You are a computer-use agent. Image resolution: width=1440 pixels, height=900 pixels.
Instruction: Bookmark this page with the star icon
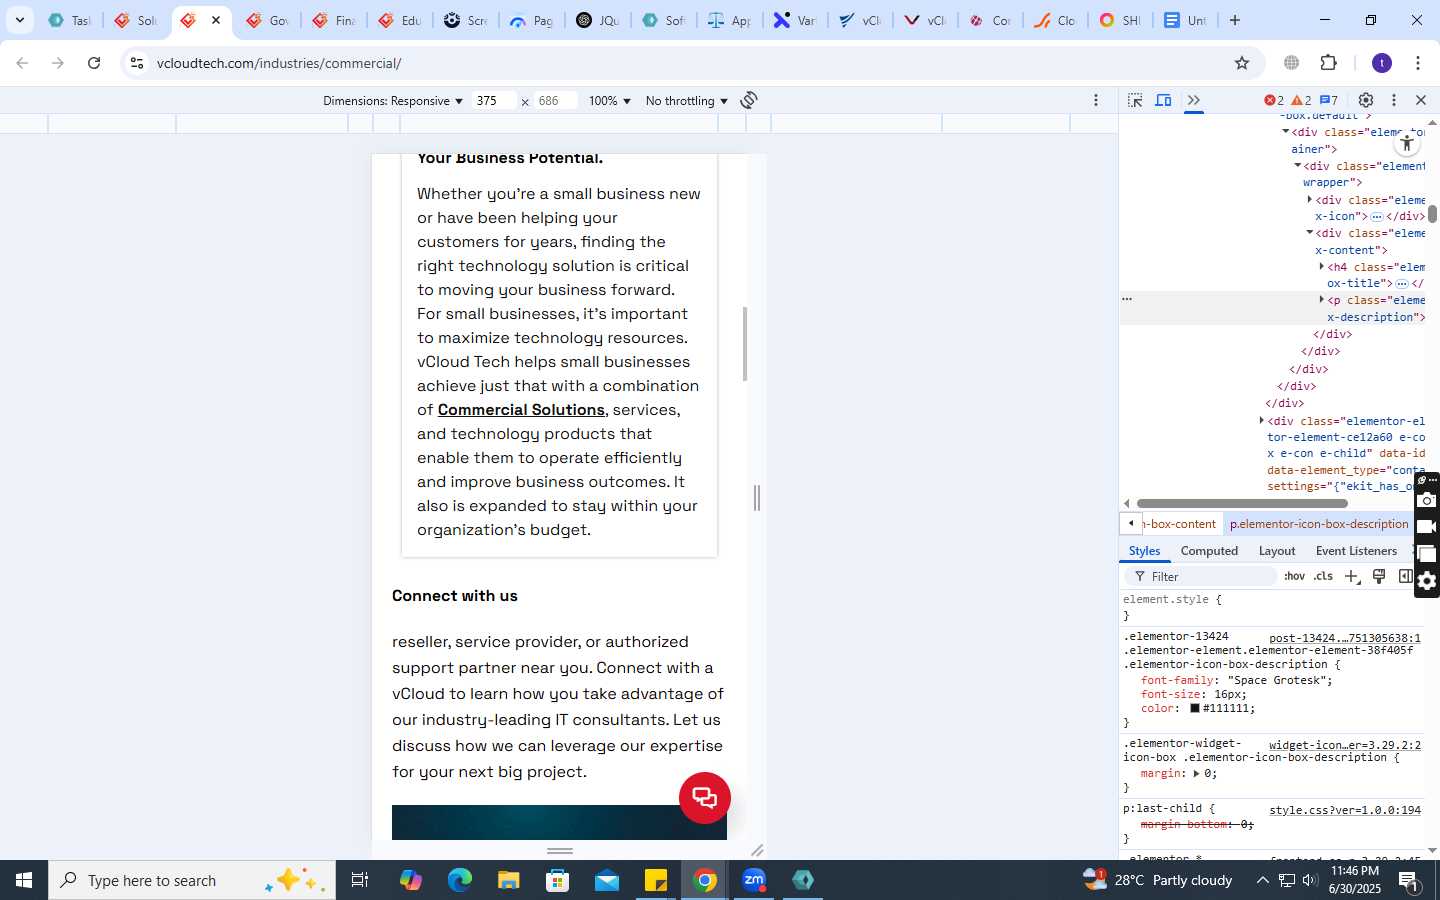click(1242, 63)
